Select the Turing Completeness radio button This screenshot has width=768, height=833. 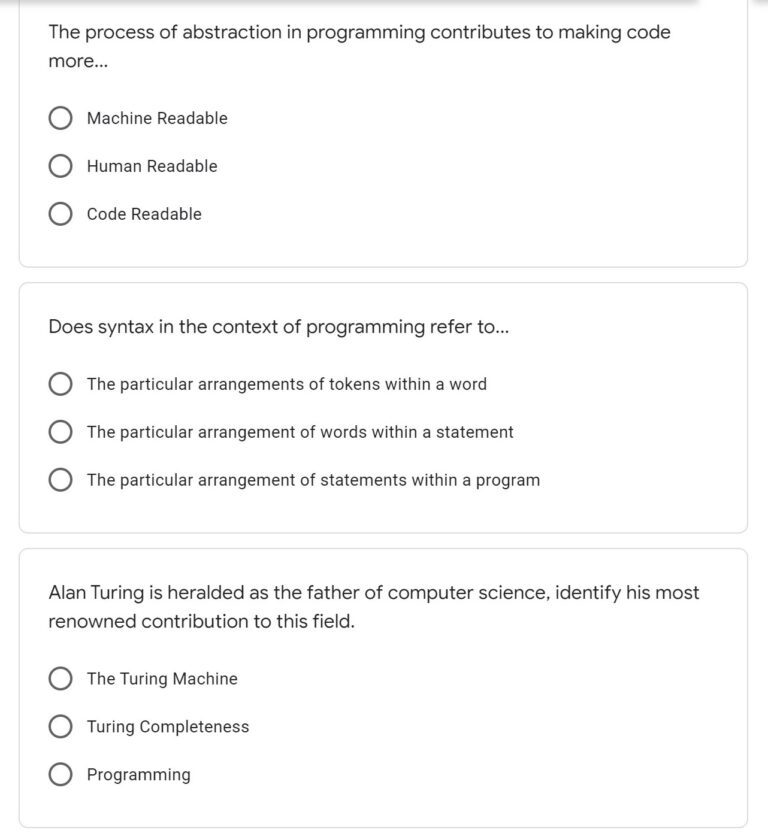point(60,727)
